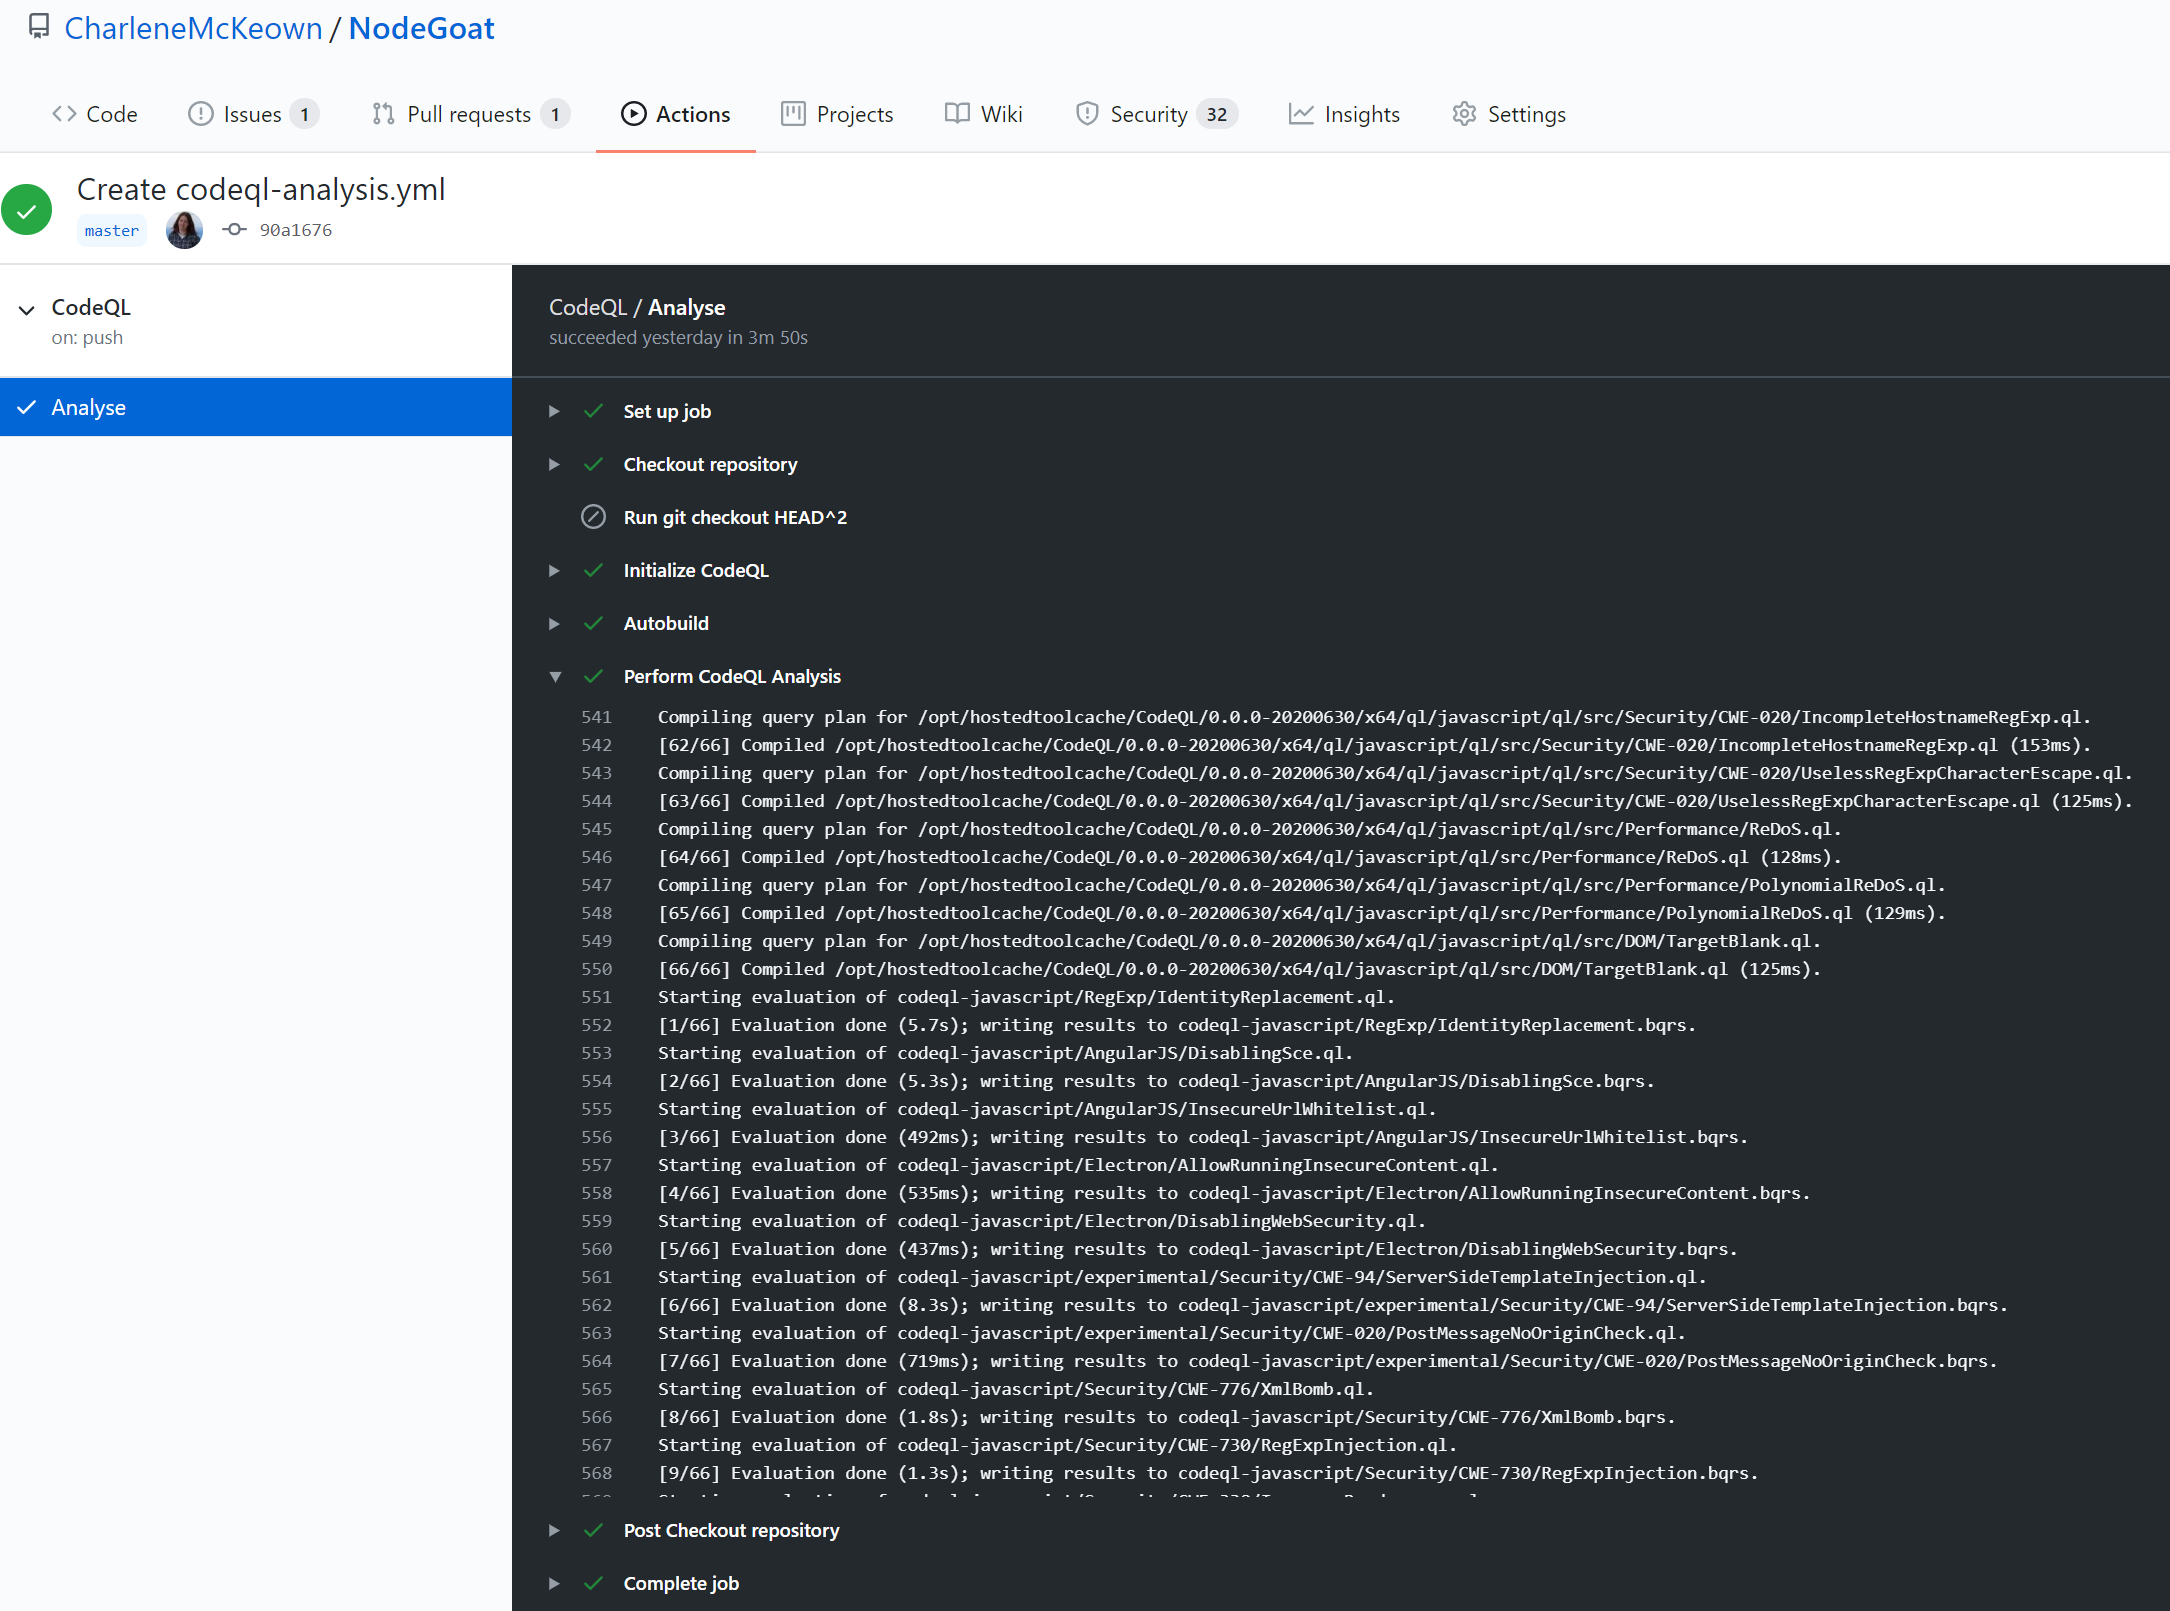This screenshot has width=2170, height=1611.
Task: Open the Security tab
Action: (1156, 114)
